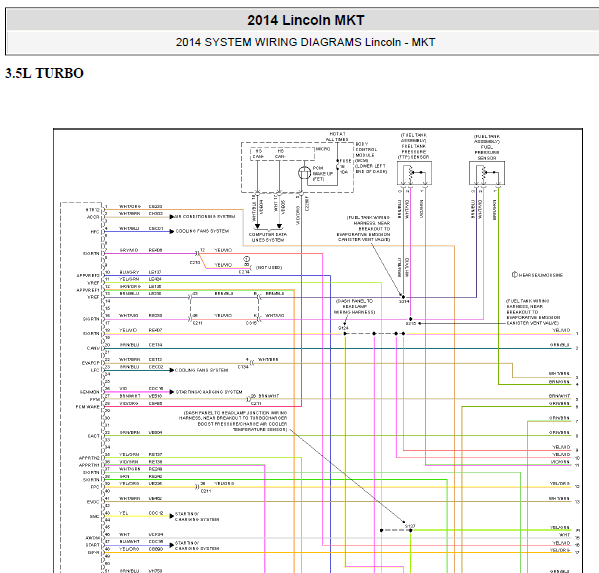The image size is (599, 573).
Task: Click 'YEL' wire color on pin 43
Action: point(124,513)
